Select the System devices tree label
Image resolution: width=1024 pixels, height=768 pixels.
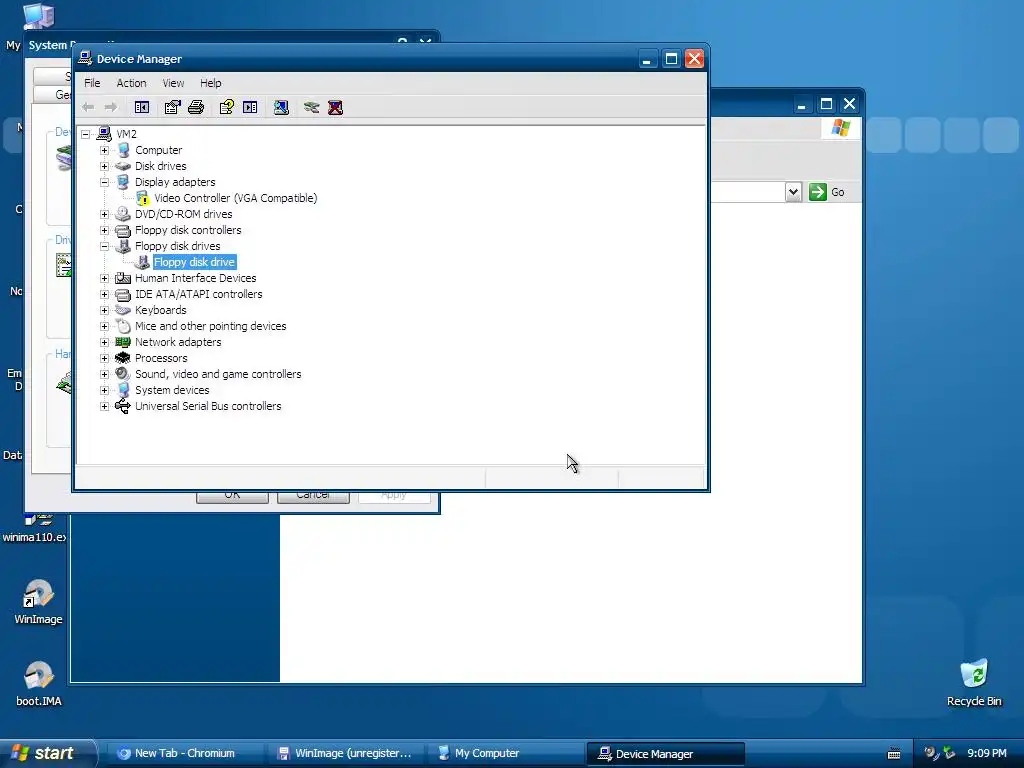[172, 390]
